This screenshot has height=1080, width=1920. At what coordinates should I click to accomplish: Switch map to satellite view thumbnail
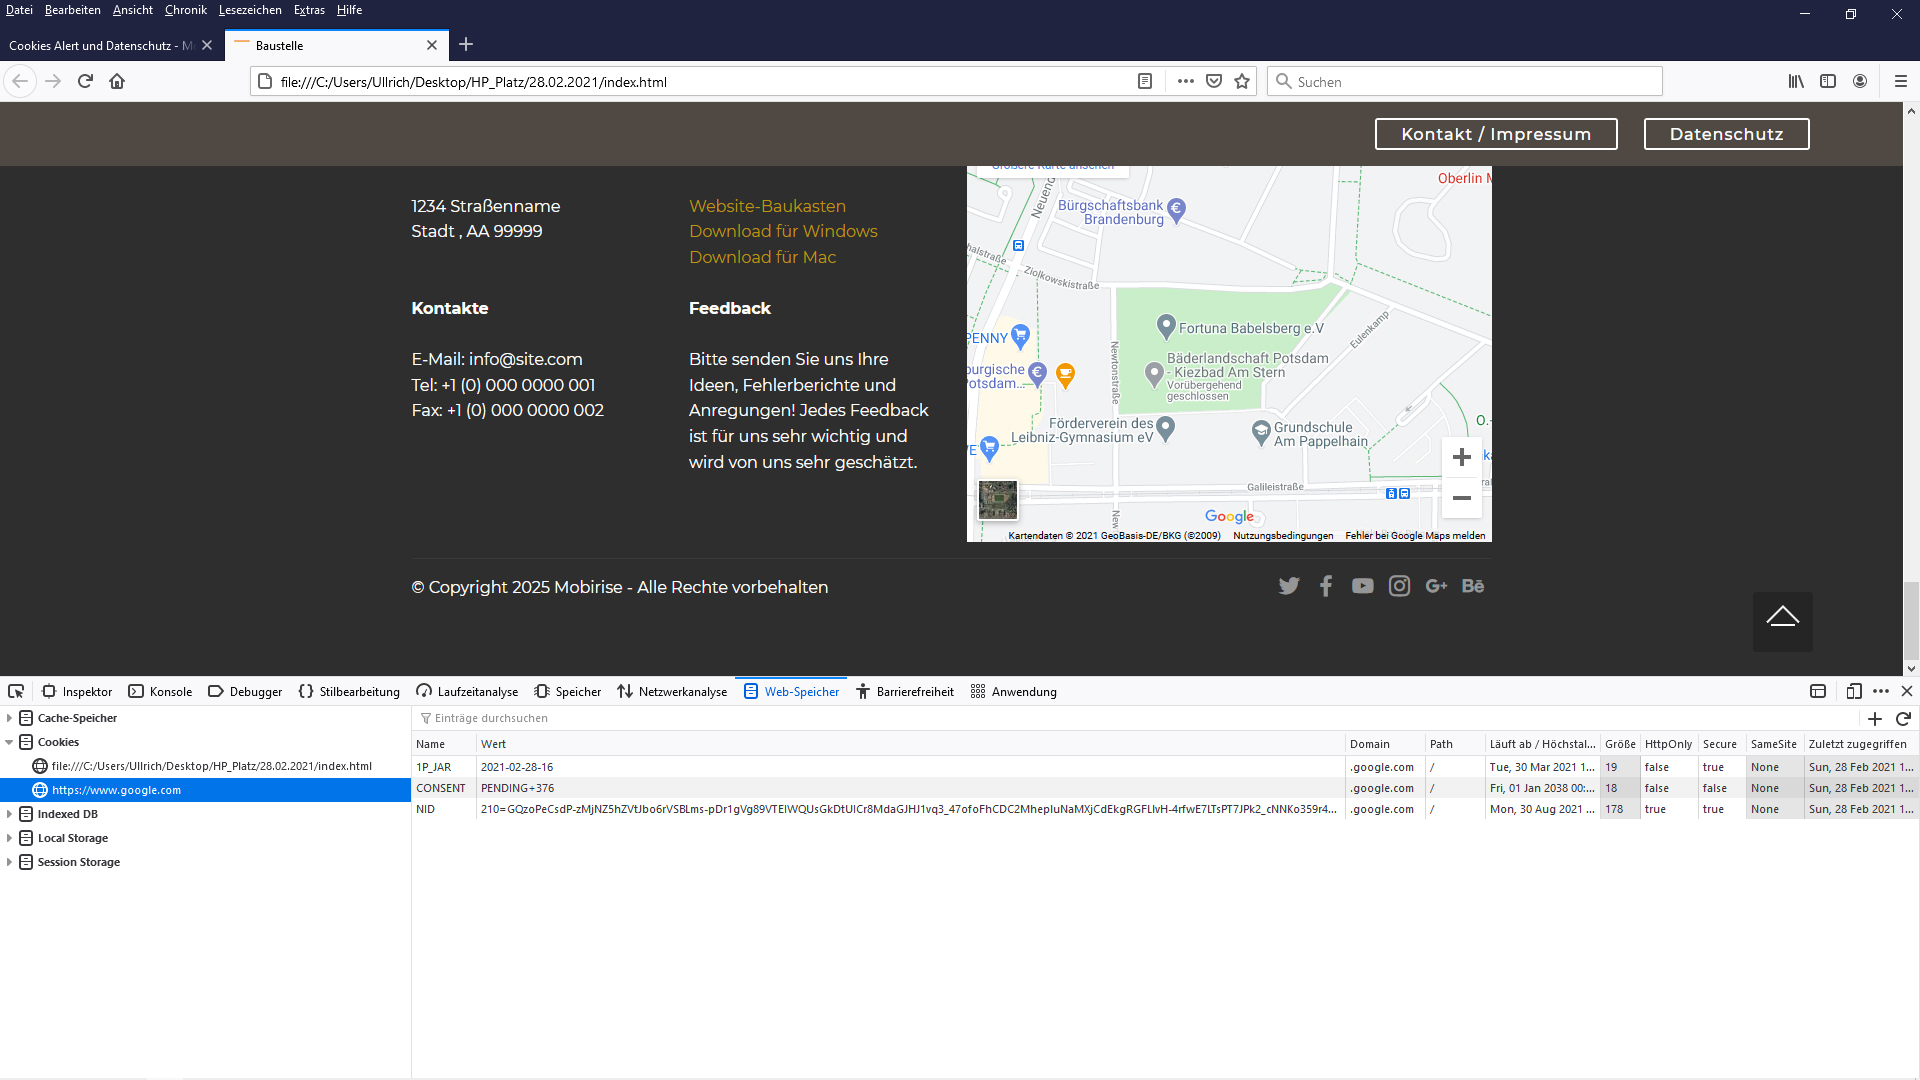(x=997, y=499)
